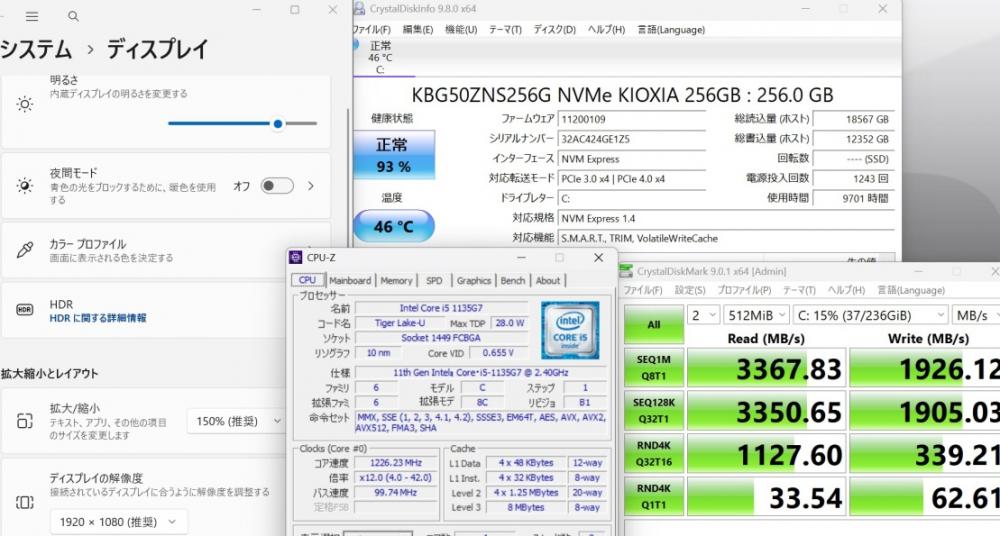Switch to the CPU tab in CPU-Z
Screen dimensions: 1000x536
(307, 280)
